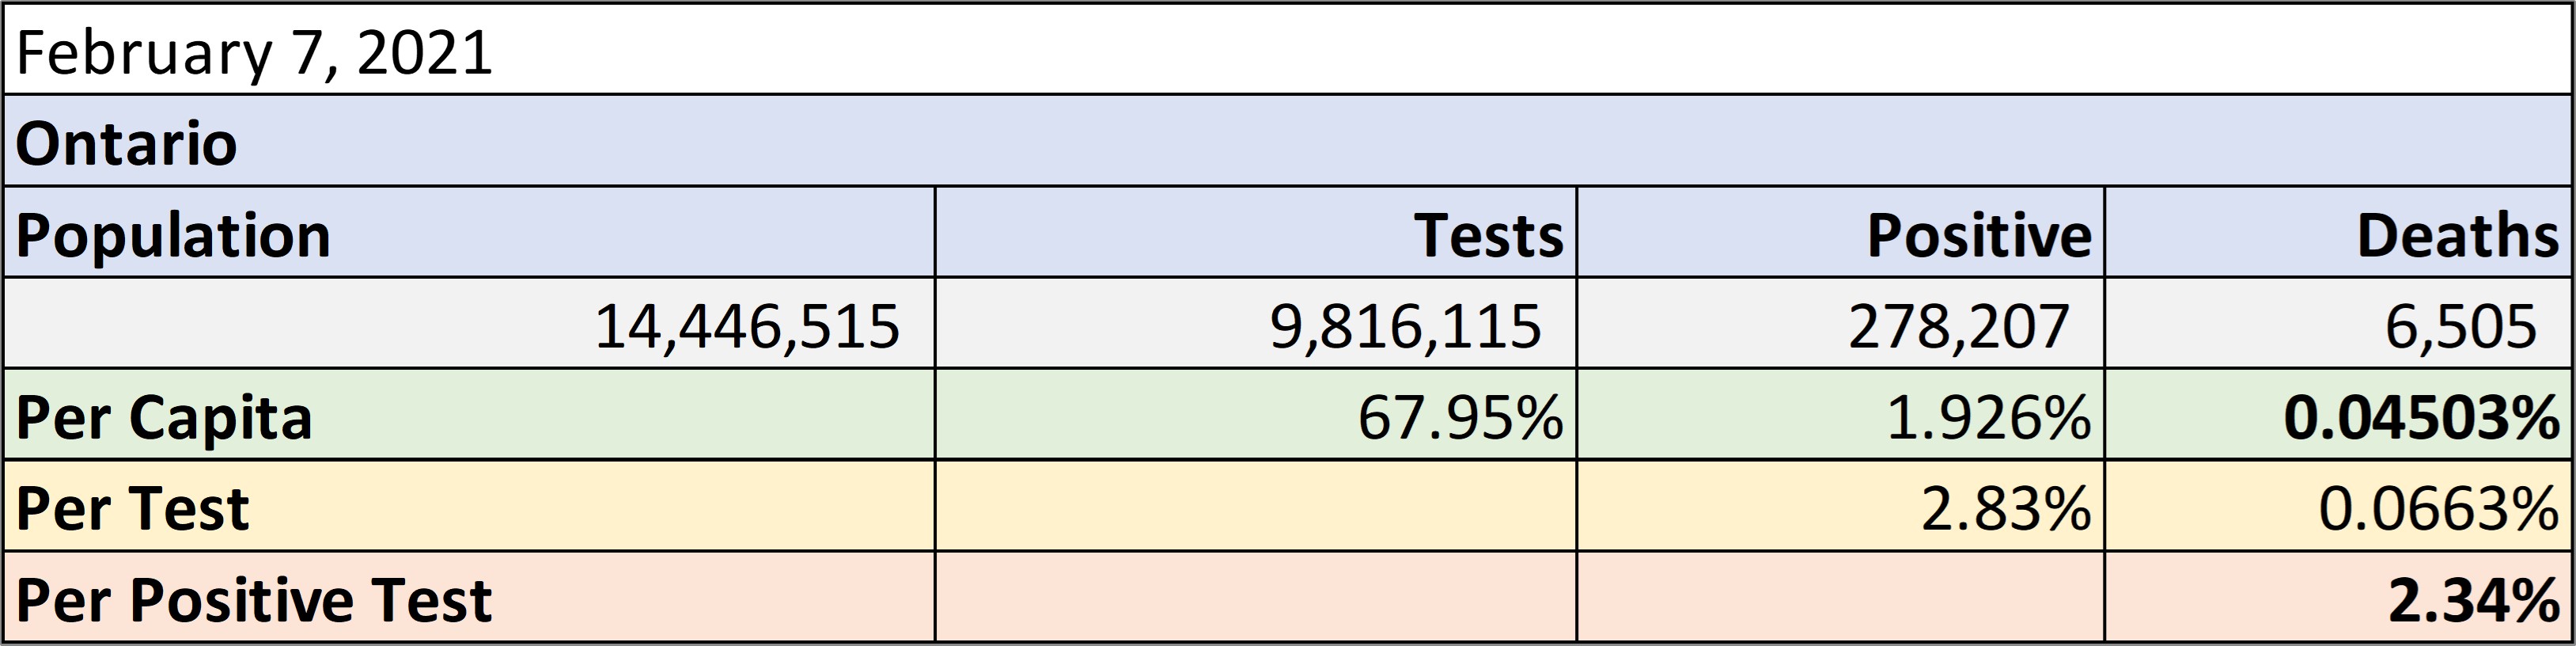2576x646 pixels.
Task: Click the Ontario header cell
Action: (x=1288, y=141)
